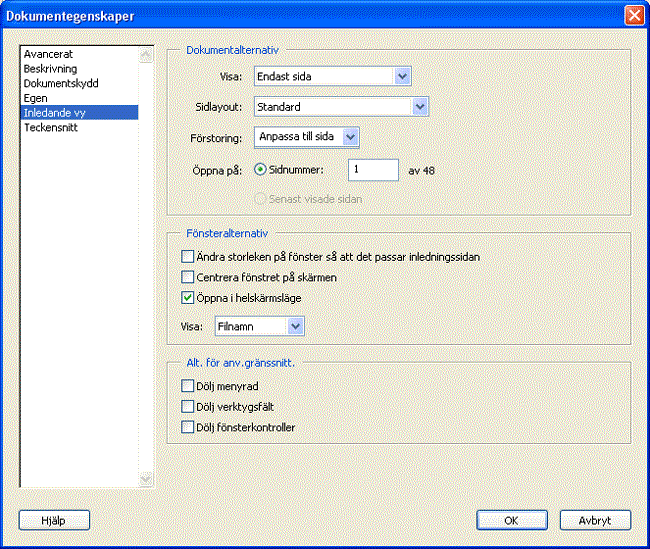This screenshot has height=549, width=650.
Task: Expand the Visa Endast sida dropdown
Action: click(x=402, y=76)
